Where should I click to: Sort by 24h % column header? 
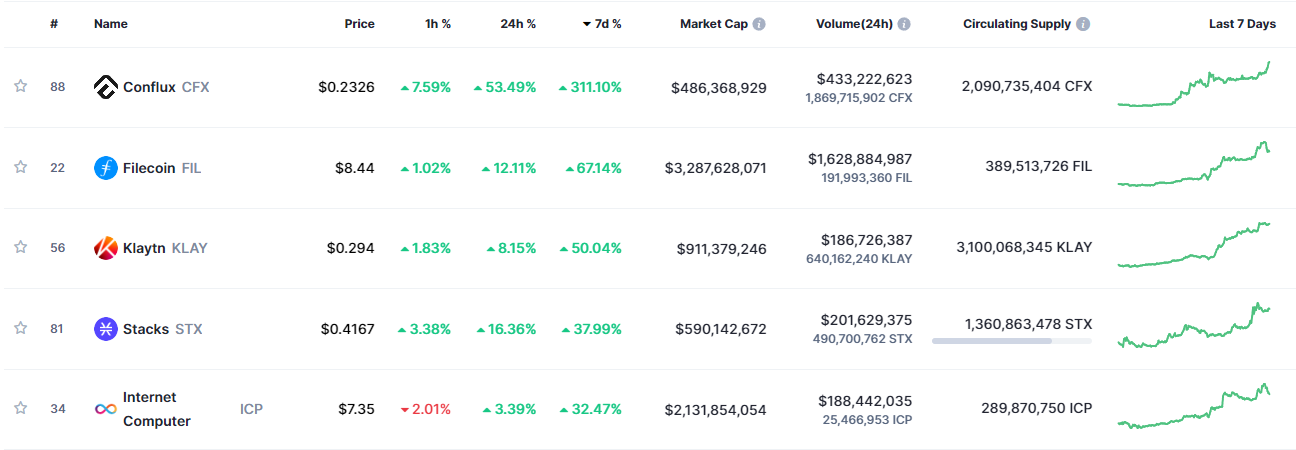click(x=518, y=24)
